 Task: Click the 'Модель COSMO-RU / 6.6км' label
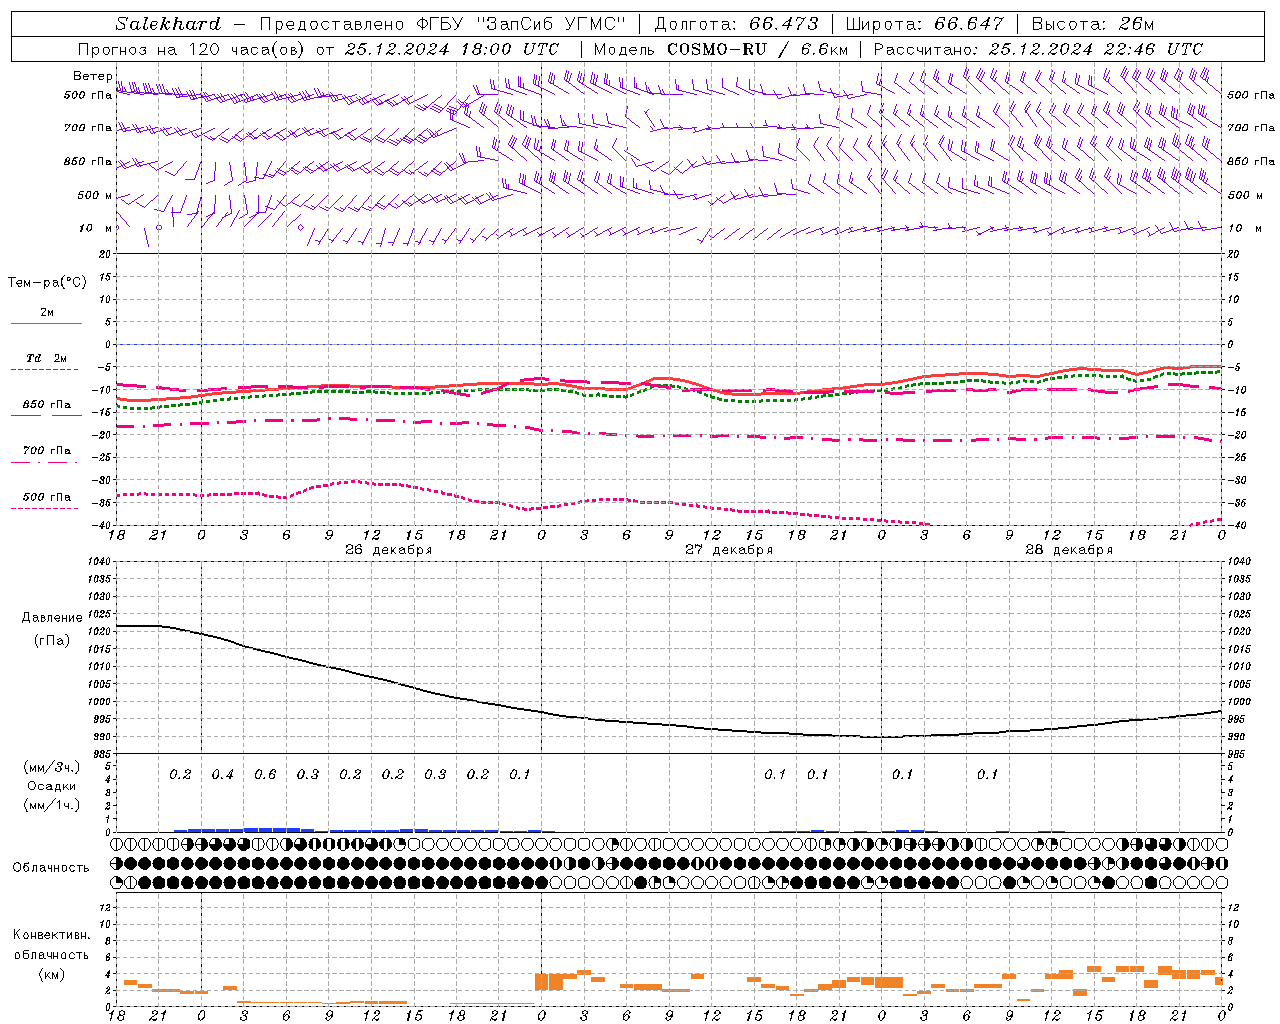721,49
